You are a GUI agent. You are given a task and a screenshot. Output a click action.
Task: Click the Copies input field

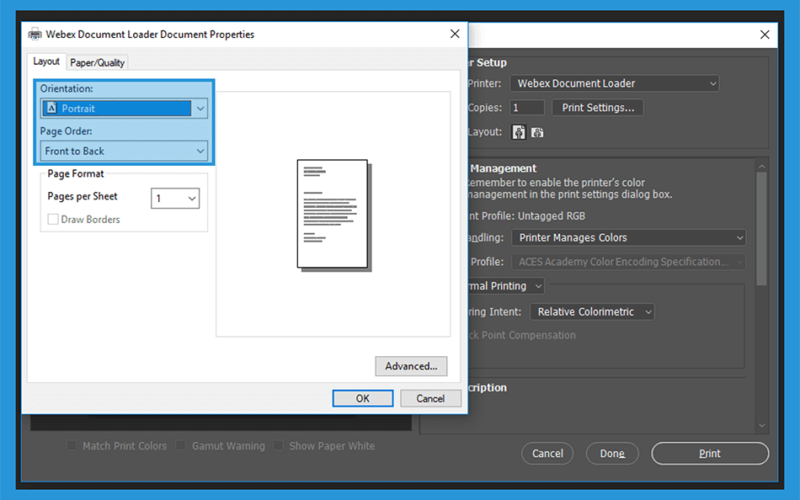click(x=527, y=108)
